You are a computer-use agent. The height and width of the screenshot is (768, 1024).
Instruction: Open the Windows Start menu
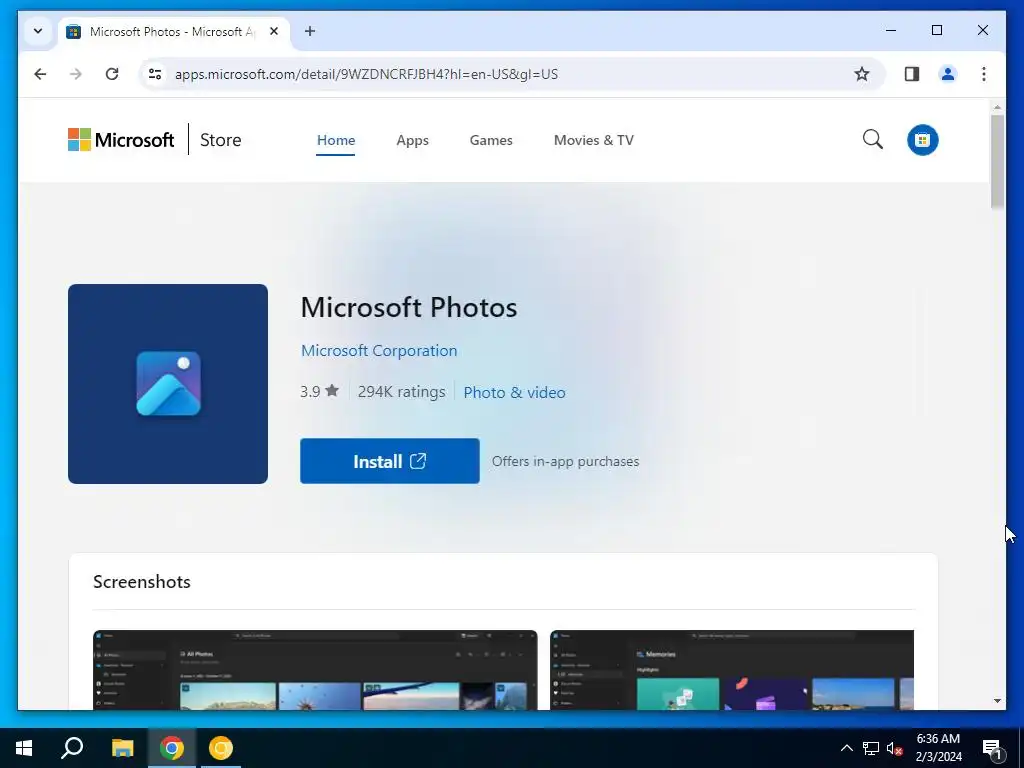[x=24, y=748]
